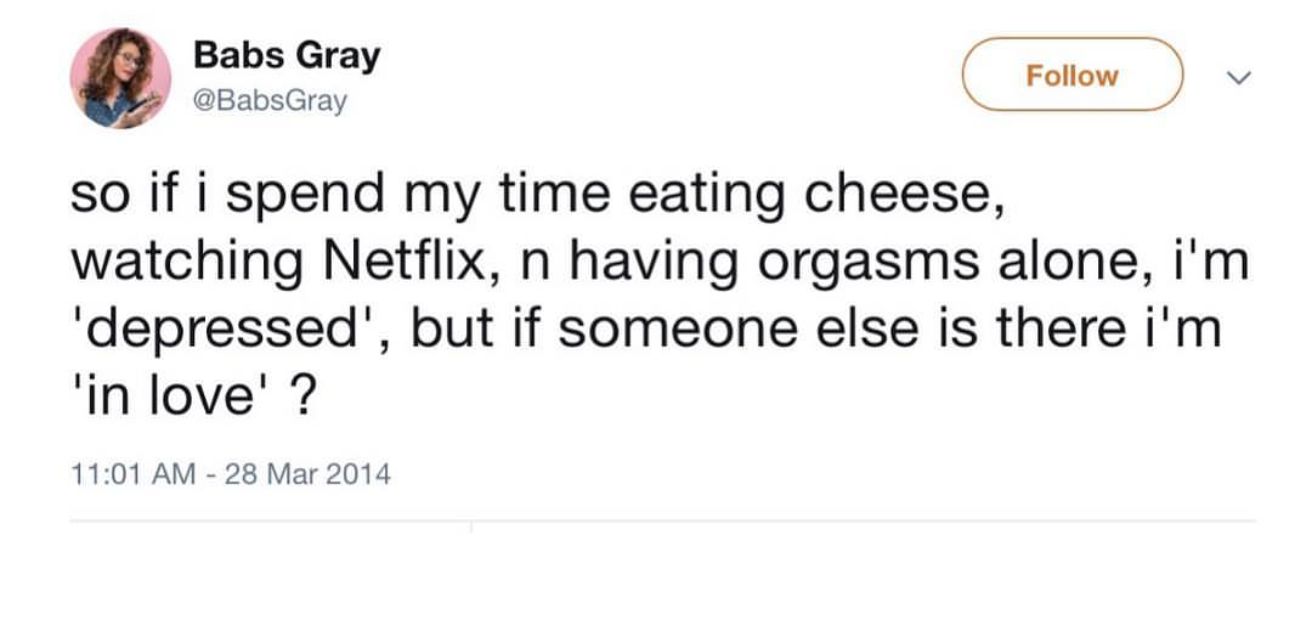Image resolution: width=1312 pixels, height=636 pixels.
Task: Open the Babs Gray display name link
Action: (287, 56)
